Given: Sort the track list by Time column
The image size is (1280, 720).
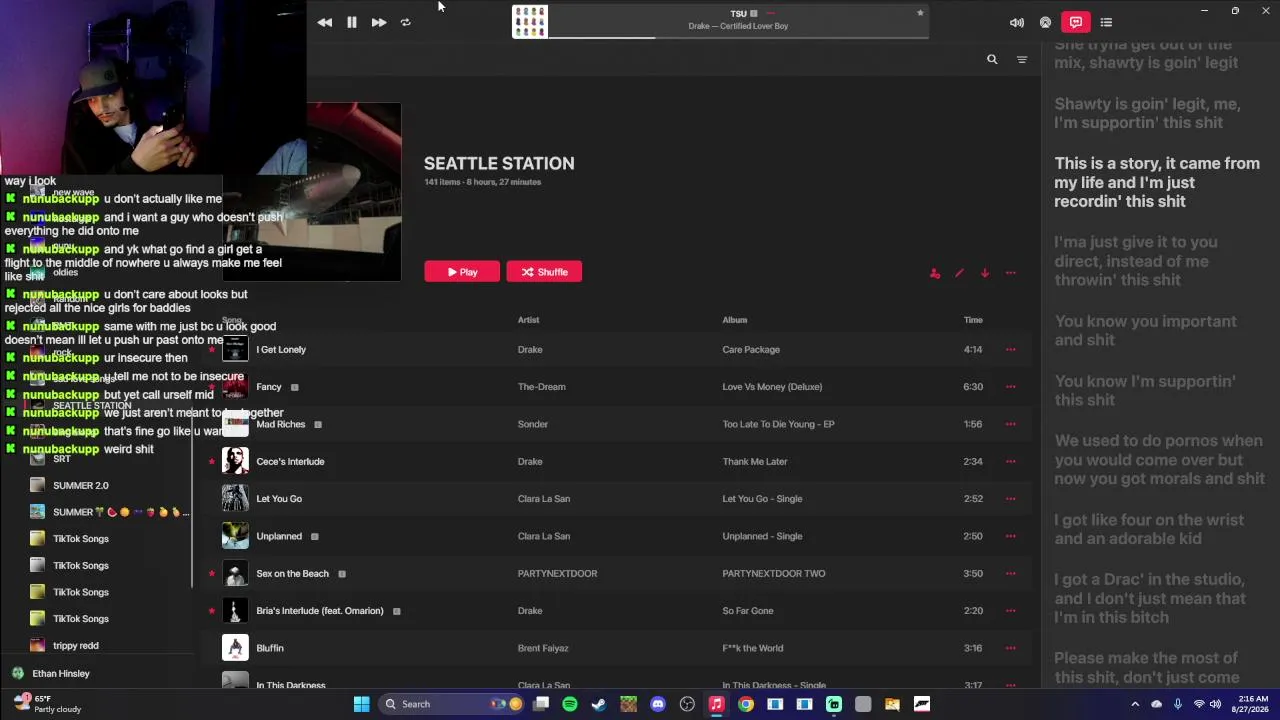Looking at the screenshot, I should point(973,320).
